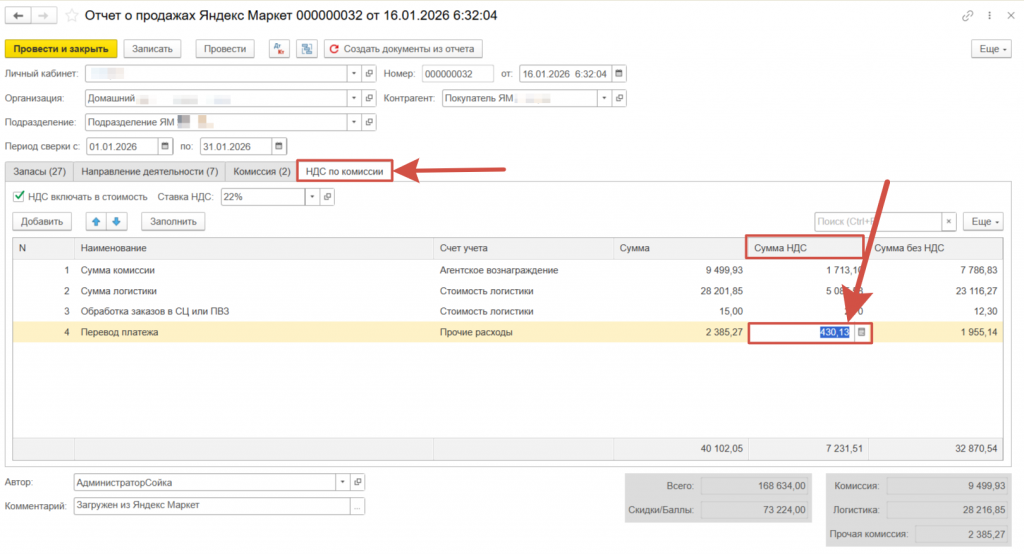Expand the Ставка НДС dropdown
Image resolution: width=1024 pixels, height=554 pixels.
[312, 197]
